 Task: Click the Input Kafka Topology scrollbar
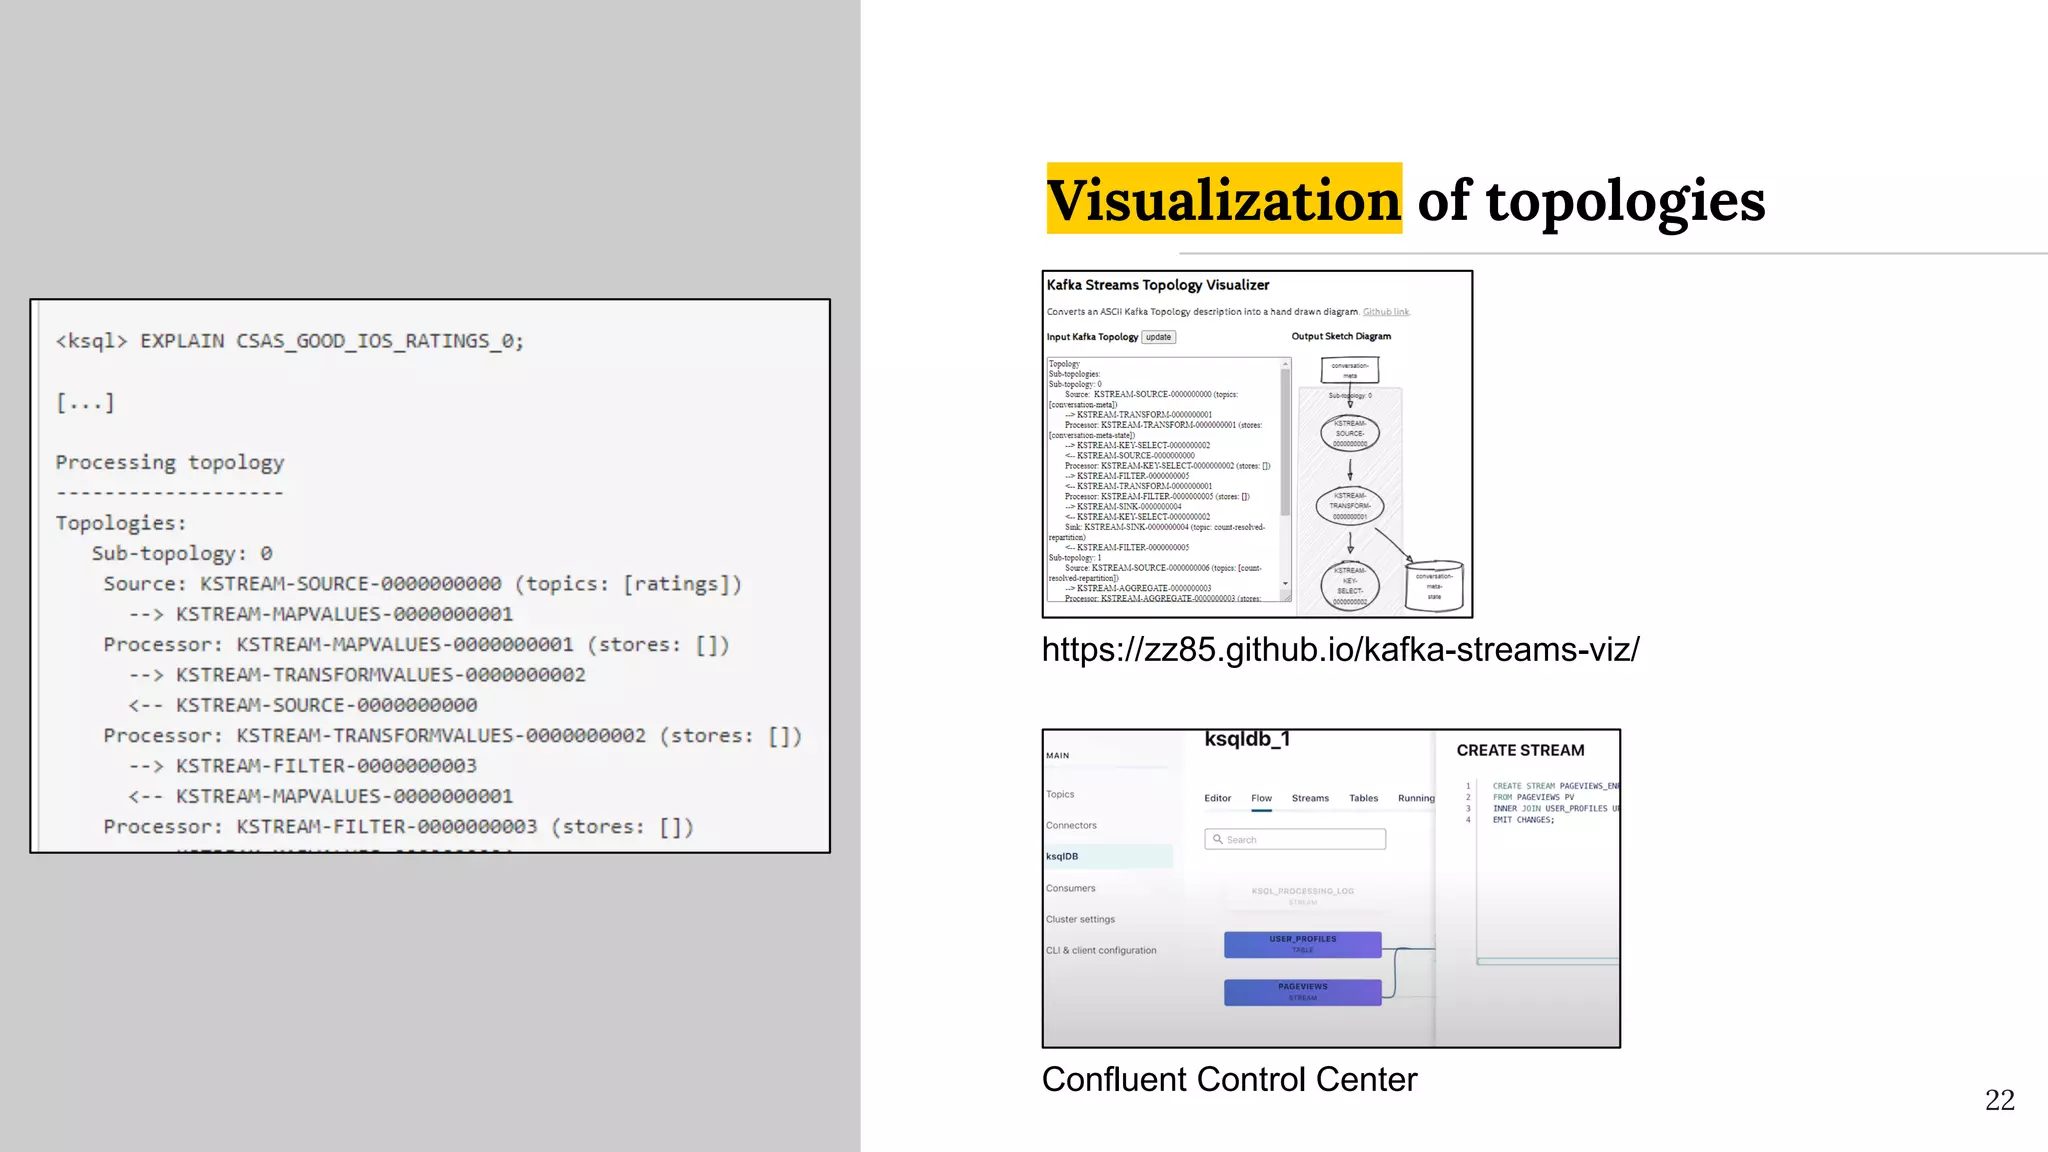click(1286, 440)
